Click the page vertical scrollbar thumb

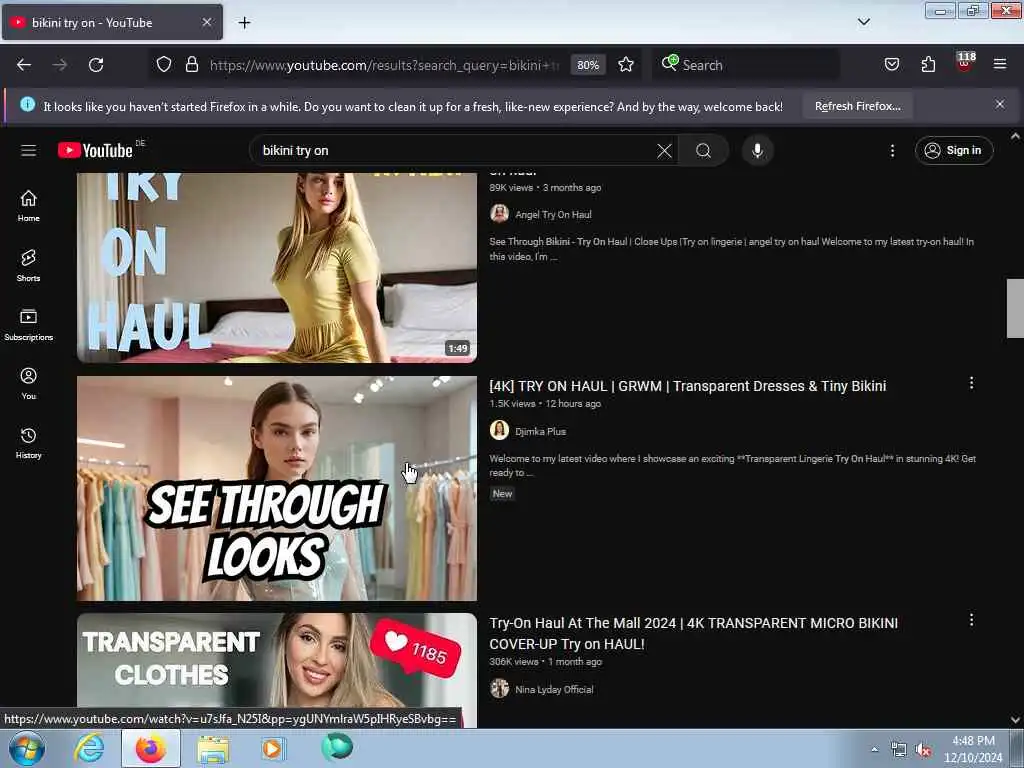coord(1015,308)
